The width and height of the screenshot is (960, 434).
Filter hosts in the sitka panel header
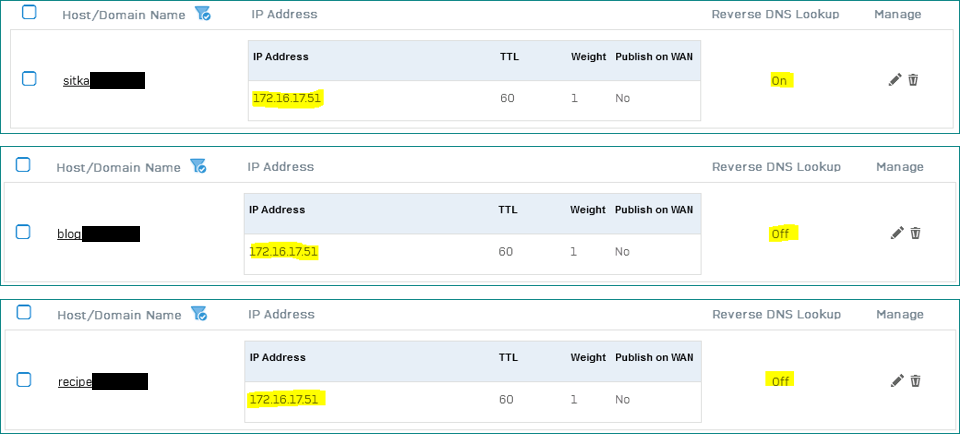[x=203, y=13]
